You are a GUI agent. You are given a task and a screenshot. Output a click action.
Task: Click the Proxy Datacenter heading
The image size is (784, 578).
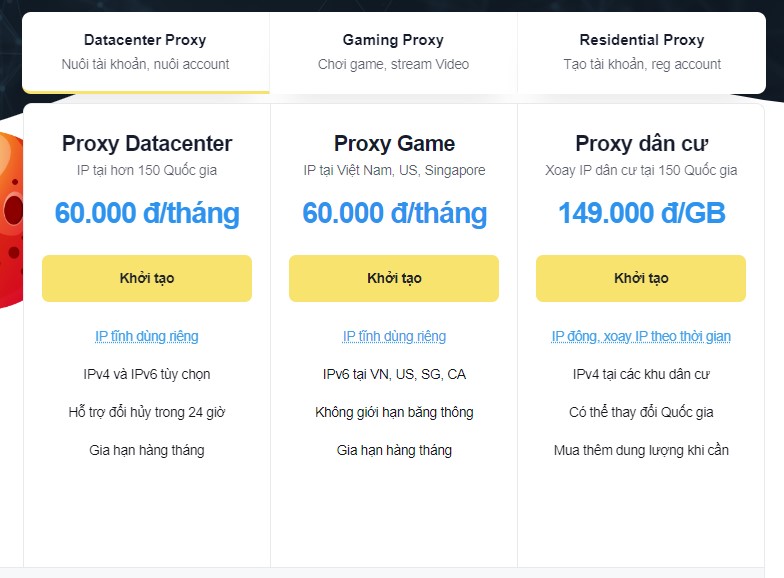(146, 143)
